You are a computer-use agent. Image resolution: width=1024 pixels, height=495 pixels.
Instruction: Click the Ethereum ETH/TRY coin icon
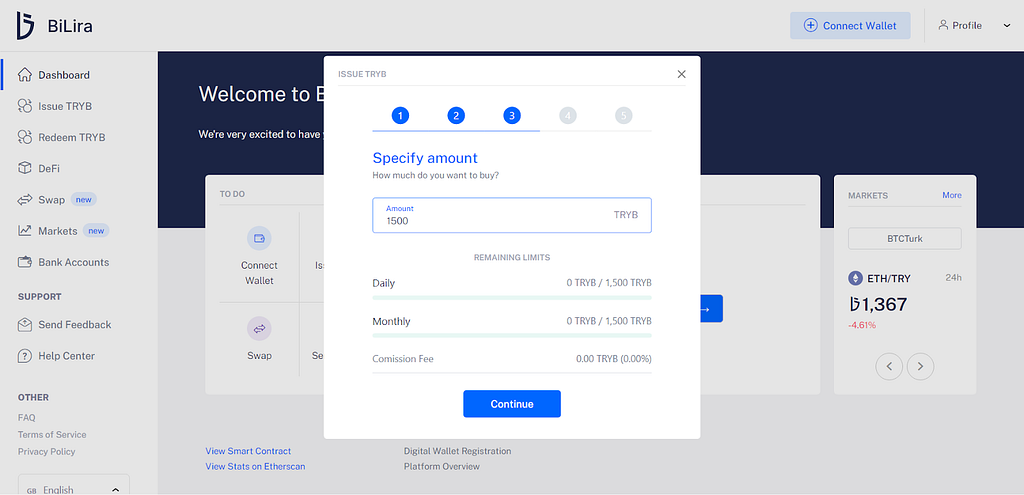coord(855,278)
